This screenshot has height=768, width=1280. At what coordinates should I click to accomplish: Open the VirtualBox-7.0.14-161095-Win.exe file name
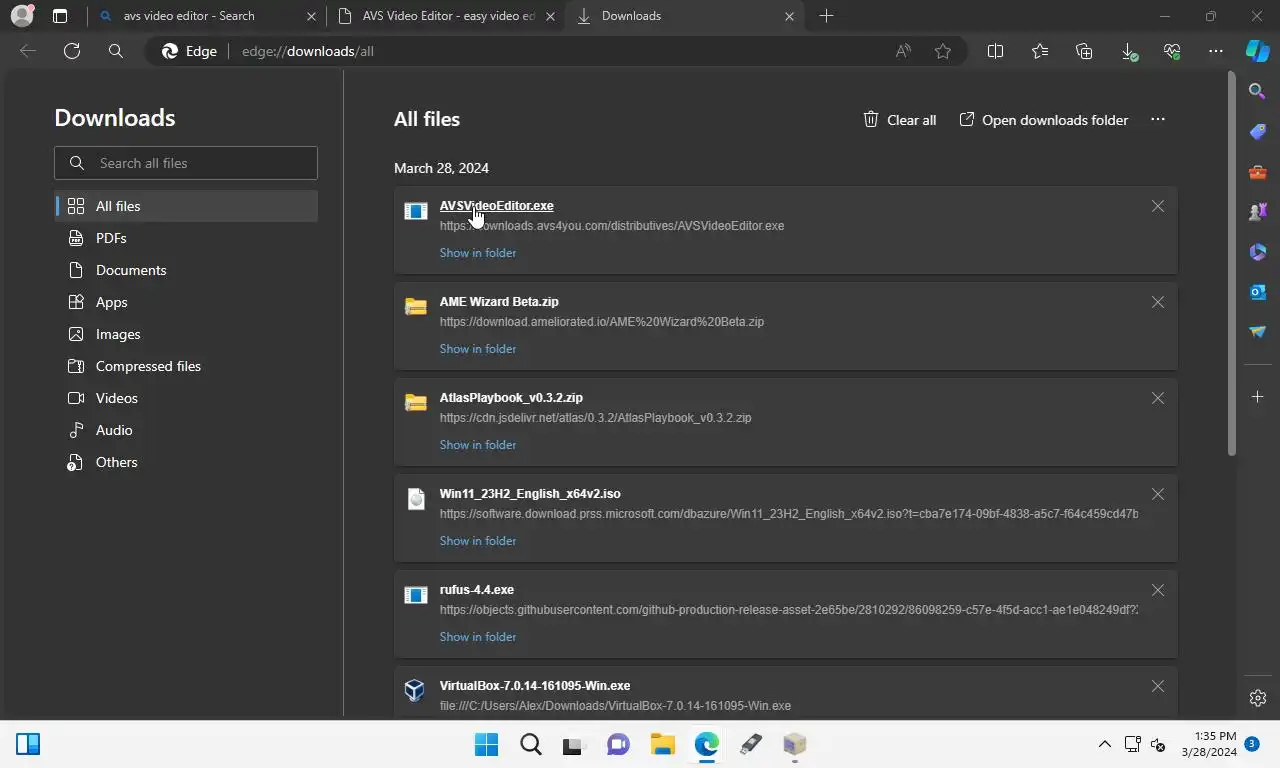point(535,686)
